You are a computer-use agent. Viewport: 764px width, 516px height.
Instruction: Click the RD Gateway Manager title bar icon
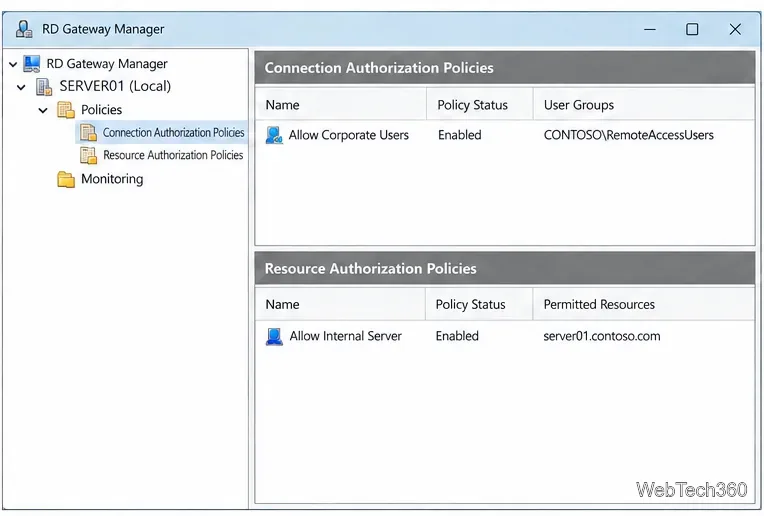(23, 29)
